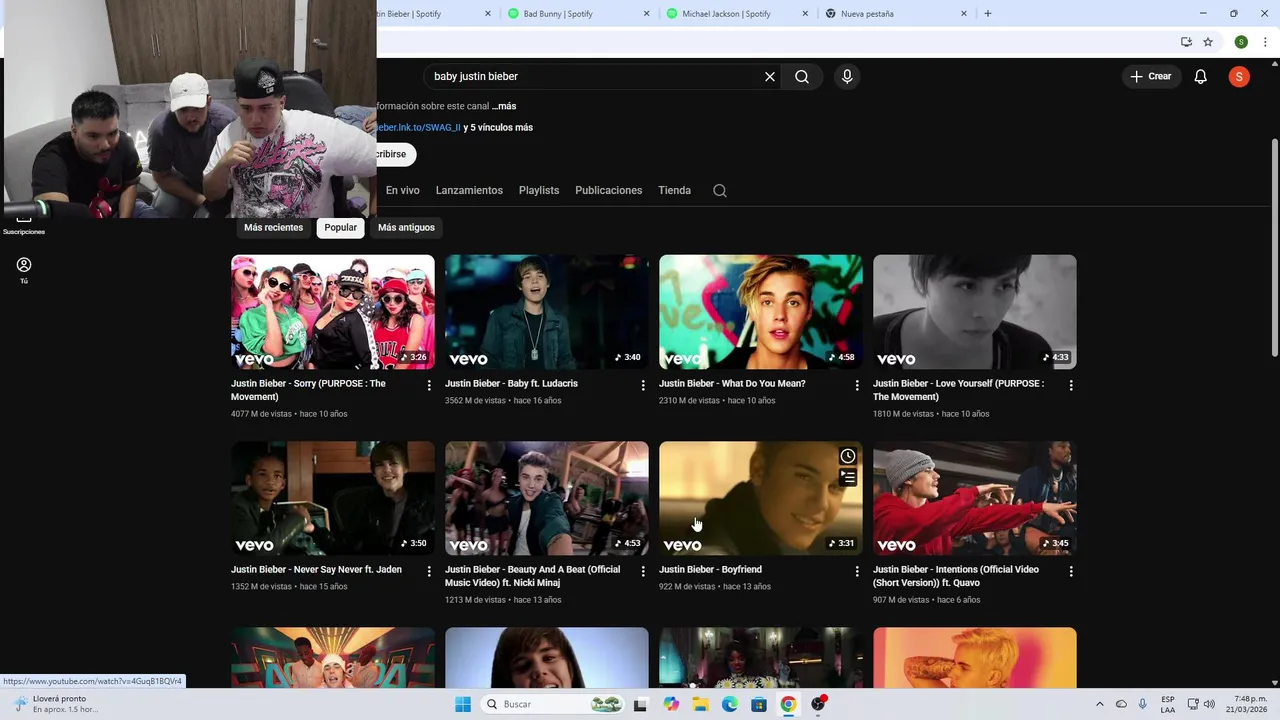Open the Tú sidebar item
The height and width of the screenshot is (720, 1280).
point(24,270)
